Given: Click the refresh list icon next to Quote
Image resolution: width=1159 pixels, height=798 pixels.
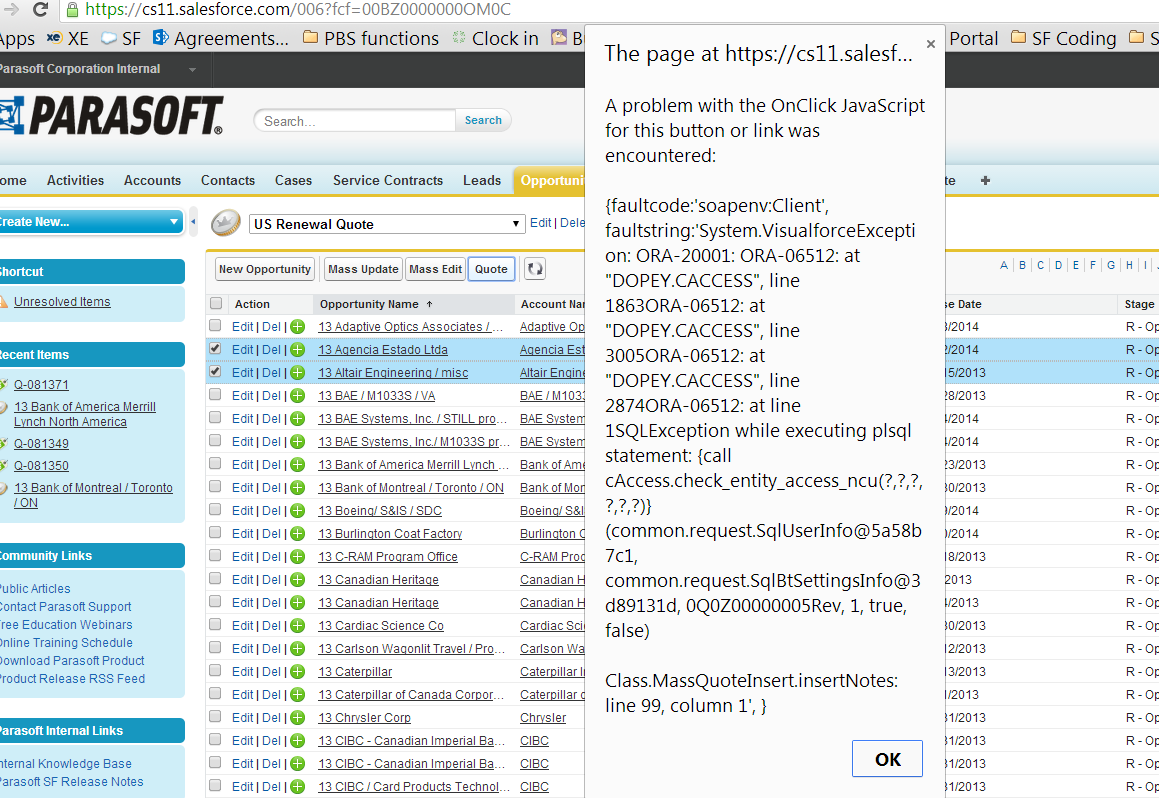Looking at the screenshot, I should click(535, 269).
